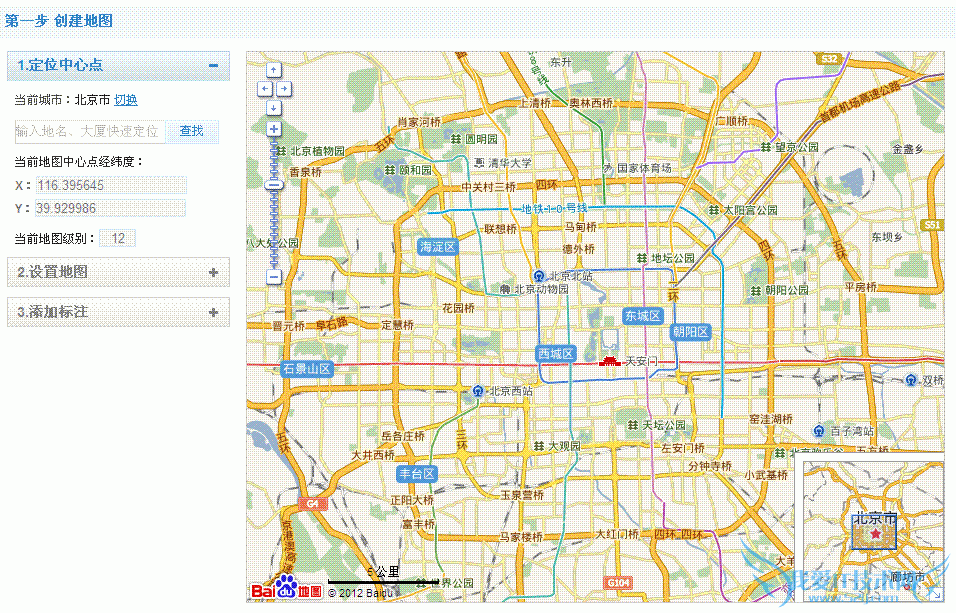
Task: Click the pan right arrow on the map
Action: click(282, 88)
